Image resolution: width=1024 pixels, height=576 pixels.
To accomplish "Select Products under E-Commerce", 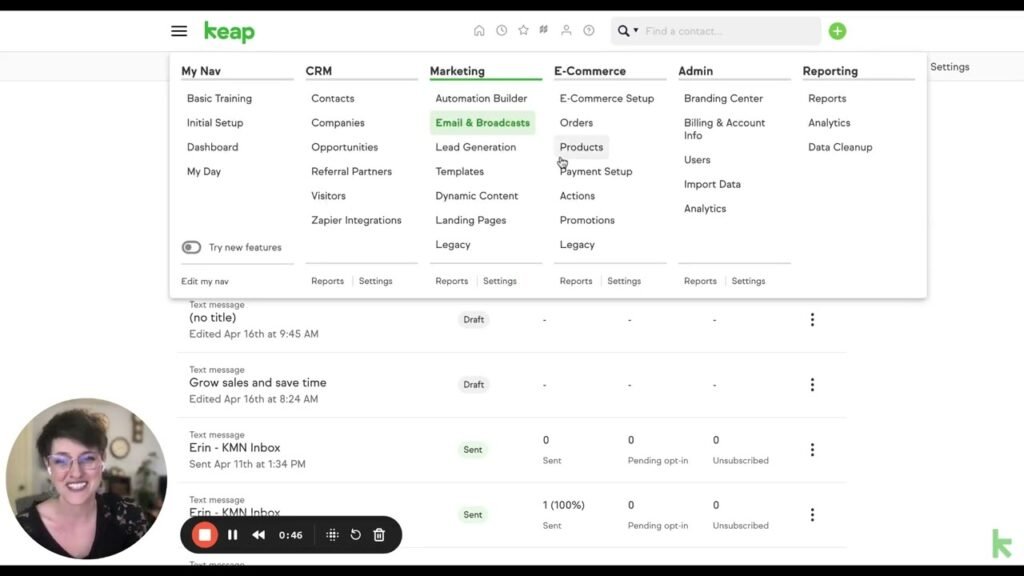I will (580, 146).
